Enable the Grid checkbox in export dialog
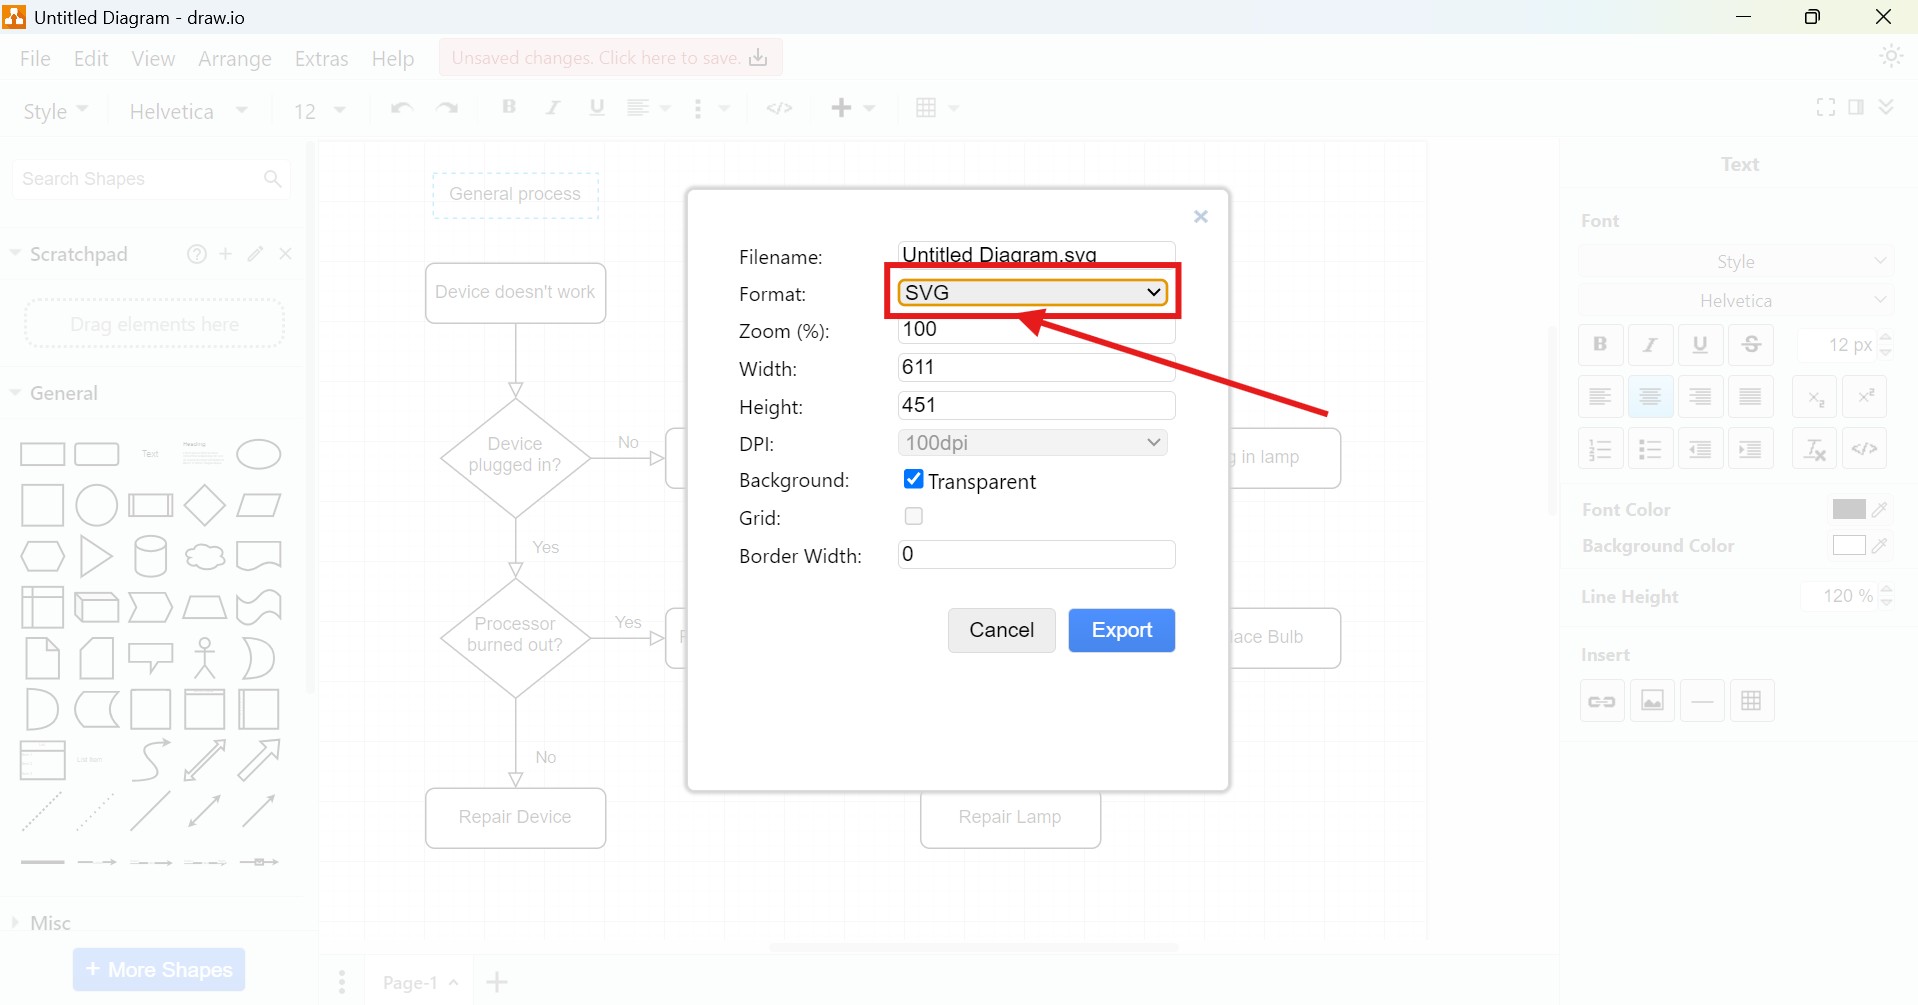 (x=913, y=516)
